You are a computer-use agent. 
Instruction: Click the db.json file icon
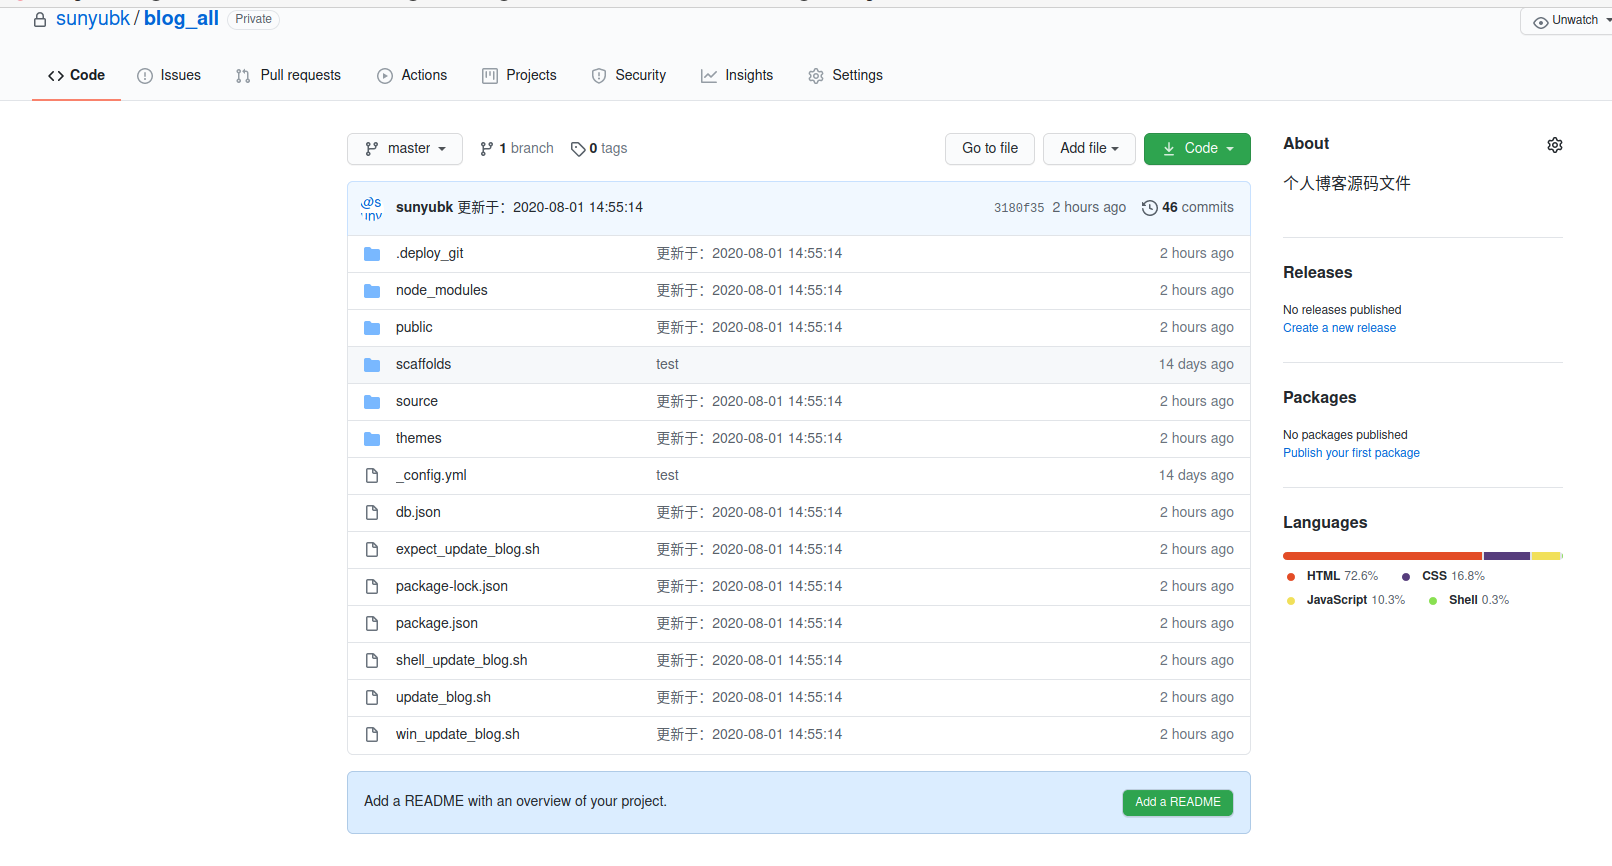point(372,513)
